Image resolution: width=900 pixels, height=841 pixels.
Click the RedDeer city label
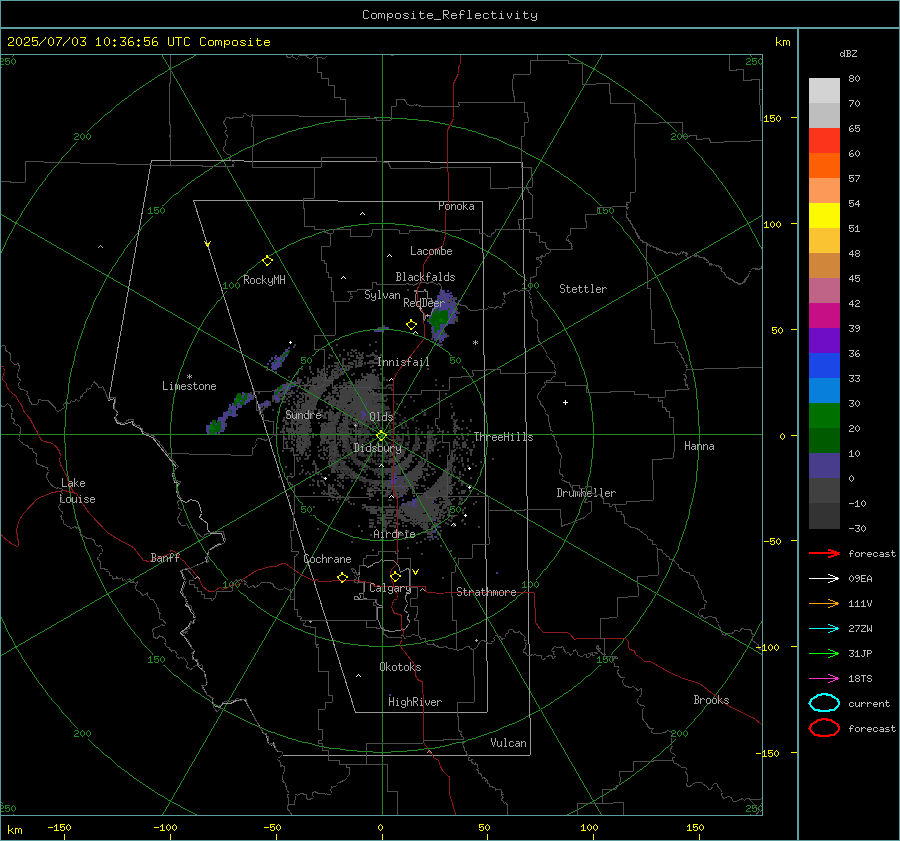424,303
